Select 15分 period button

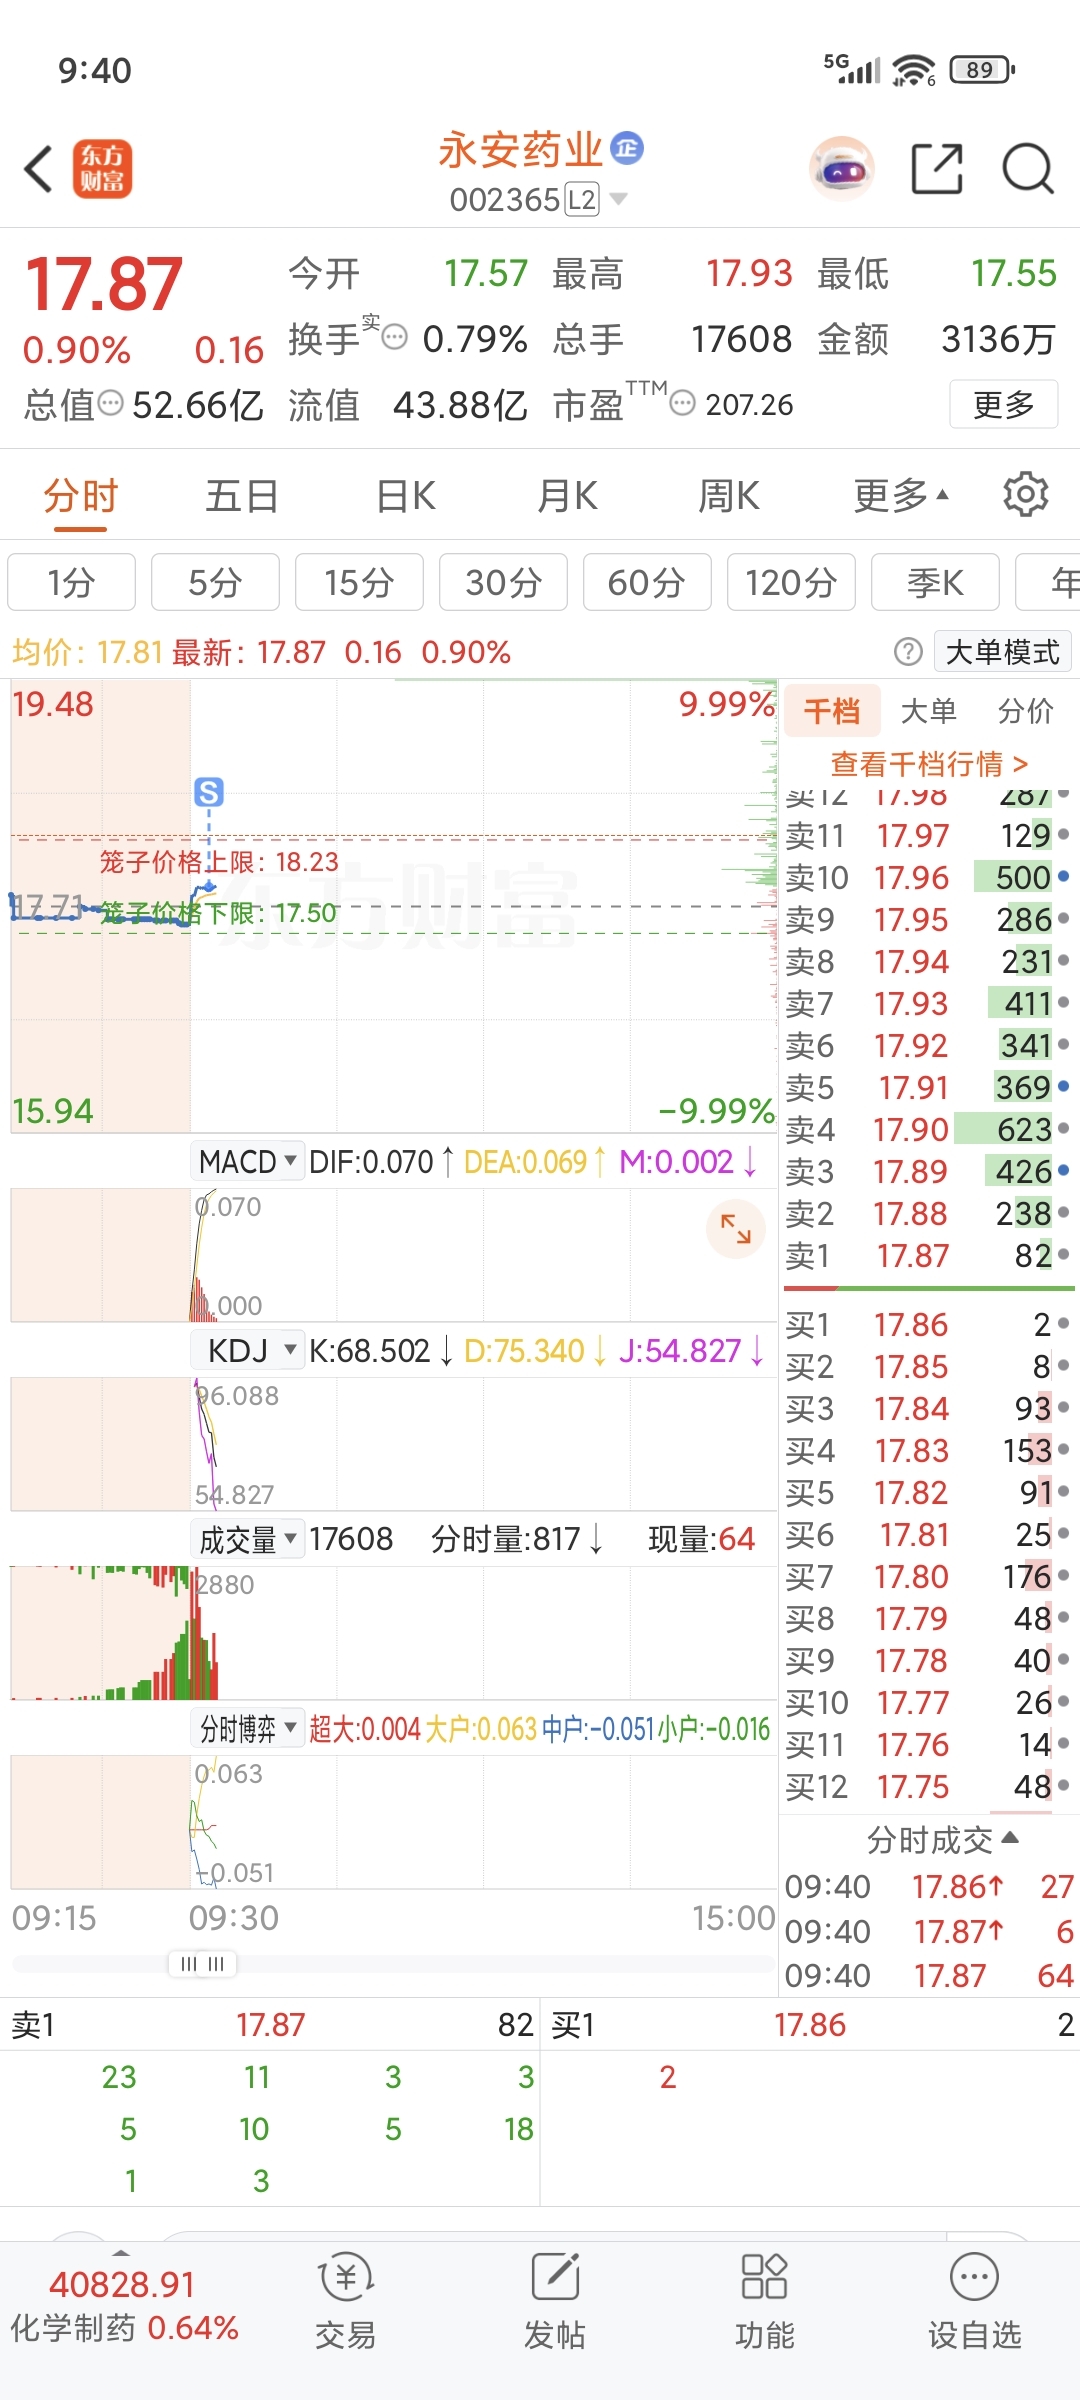click(359, 582)
